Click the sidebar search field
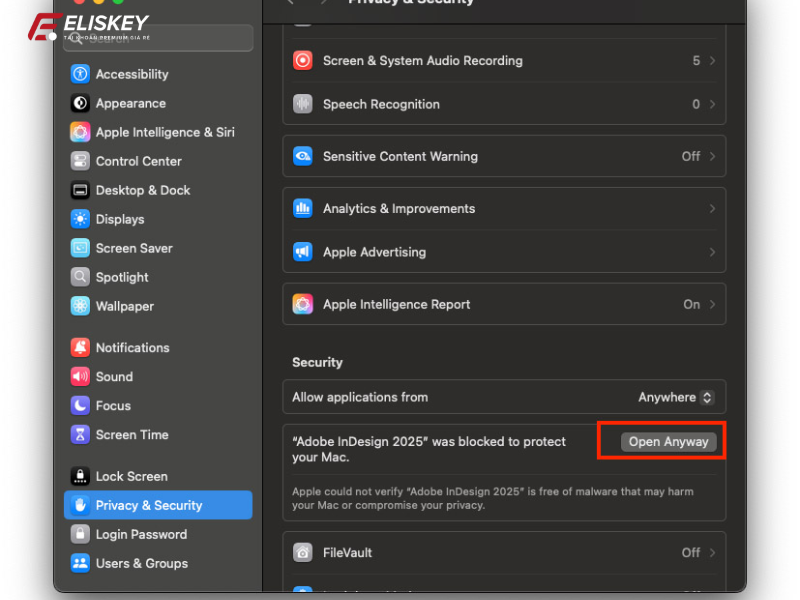The width and height of the screenshot is (800, 600). tap(157, 38)
